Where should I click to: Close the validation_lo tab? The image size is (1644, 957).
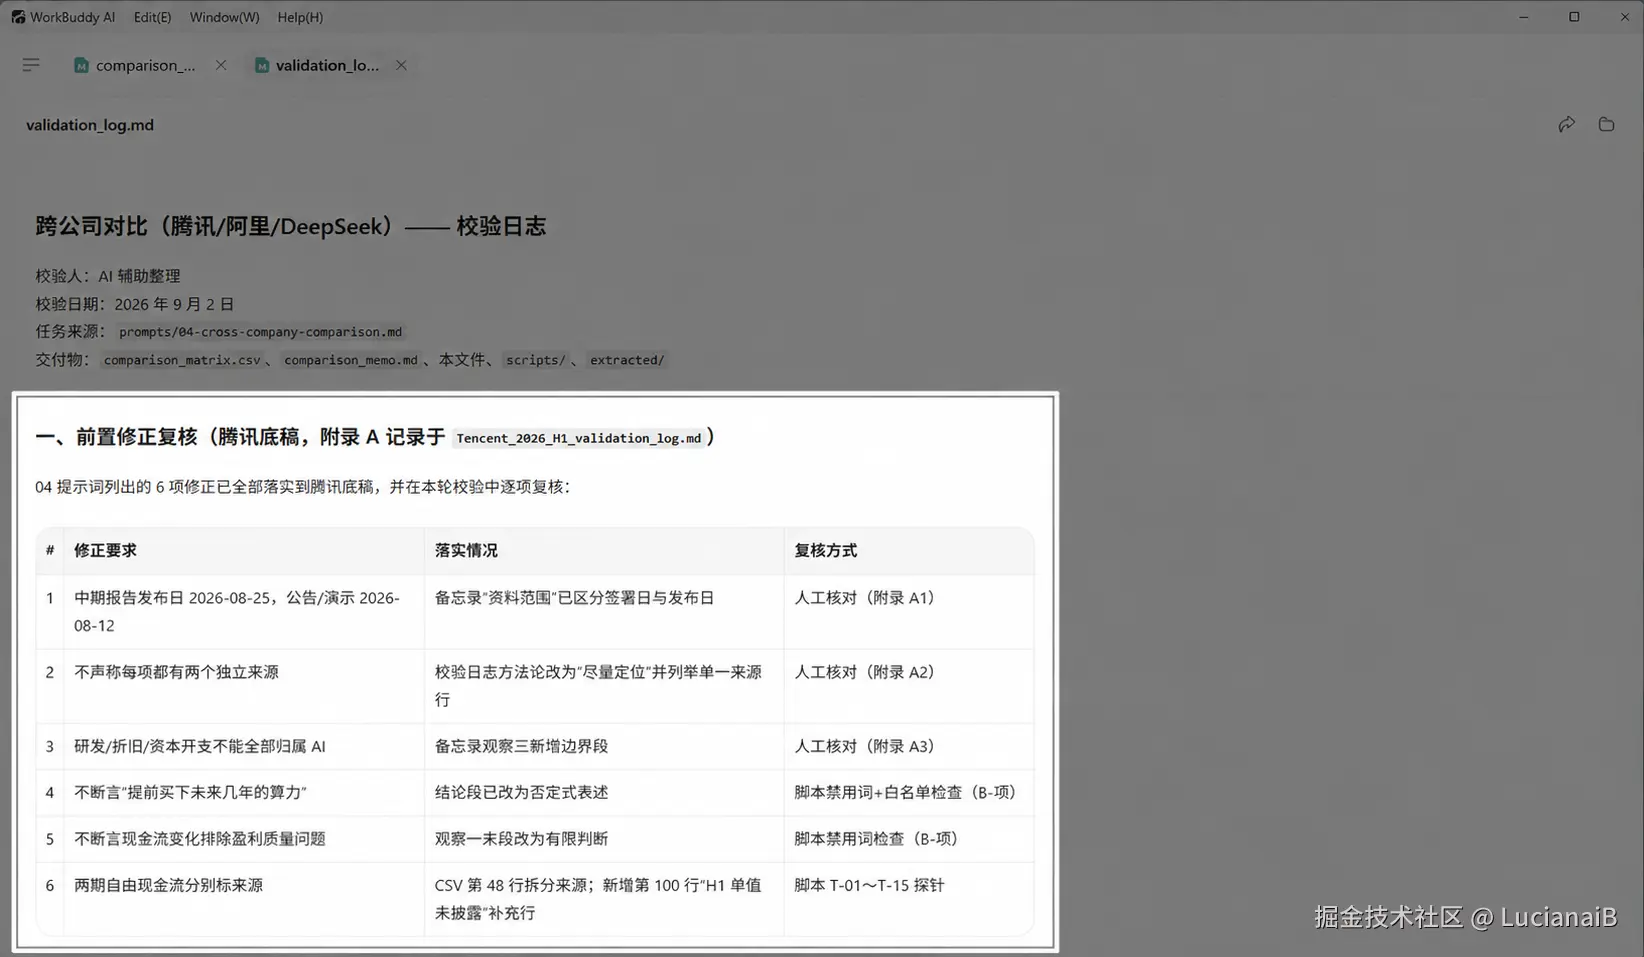(x=401, y=65)
